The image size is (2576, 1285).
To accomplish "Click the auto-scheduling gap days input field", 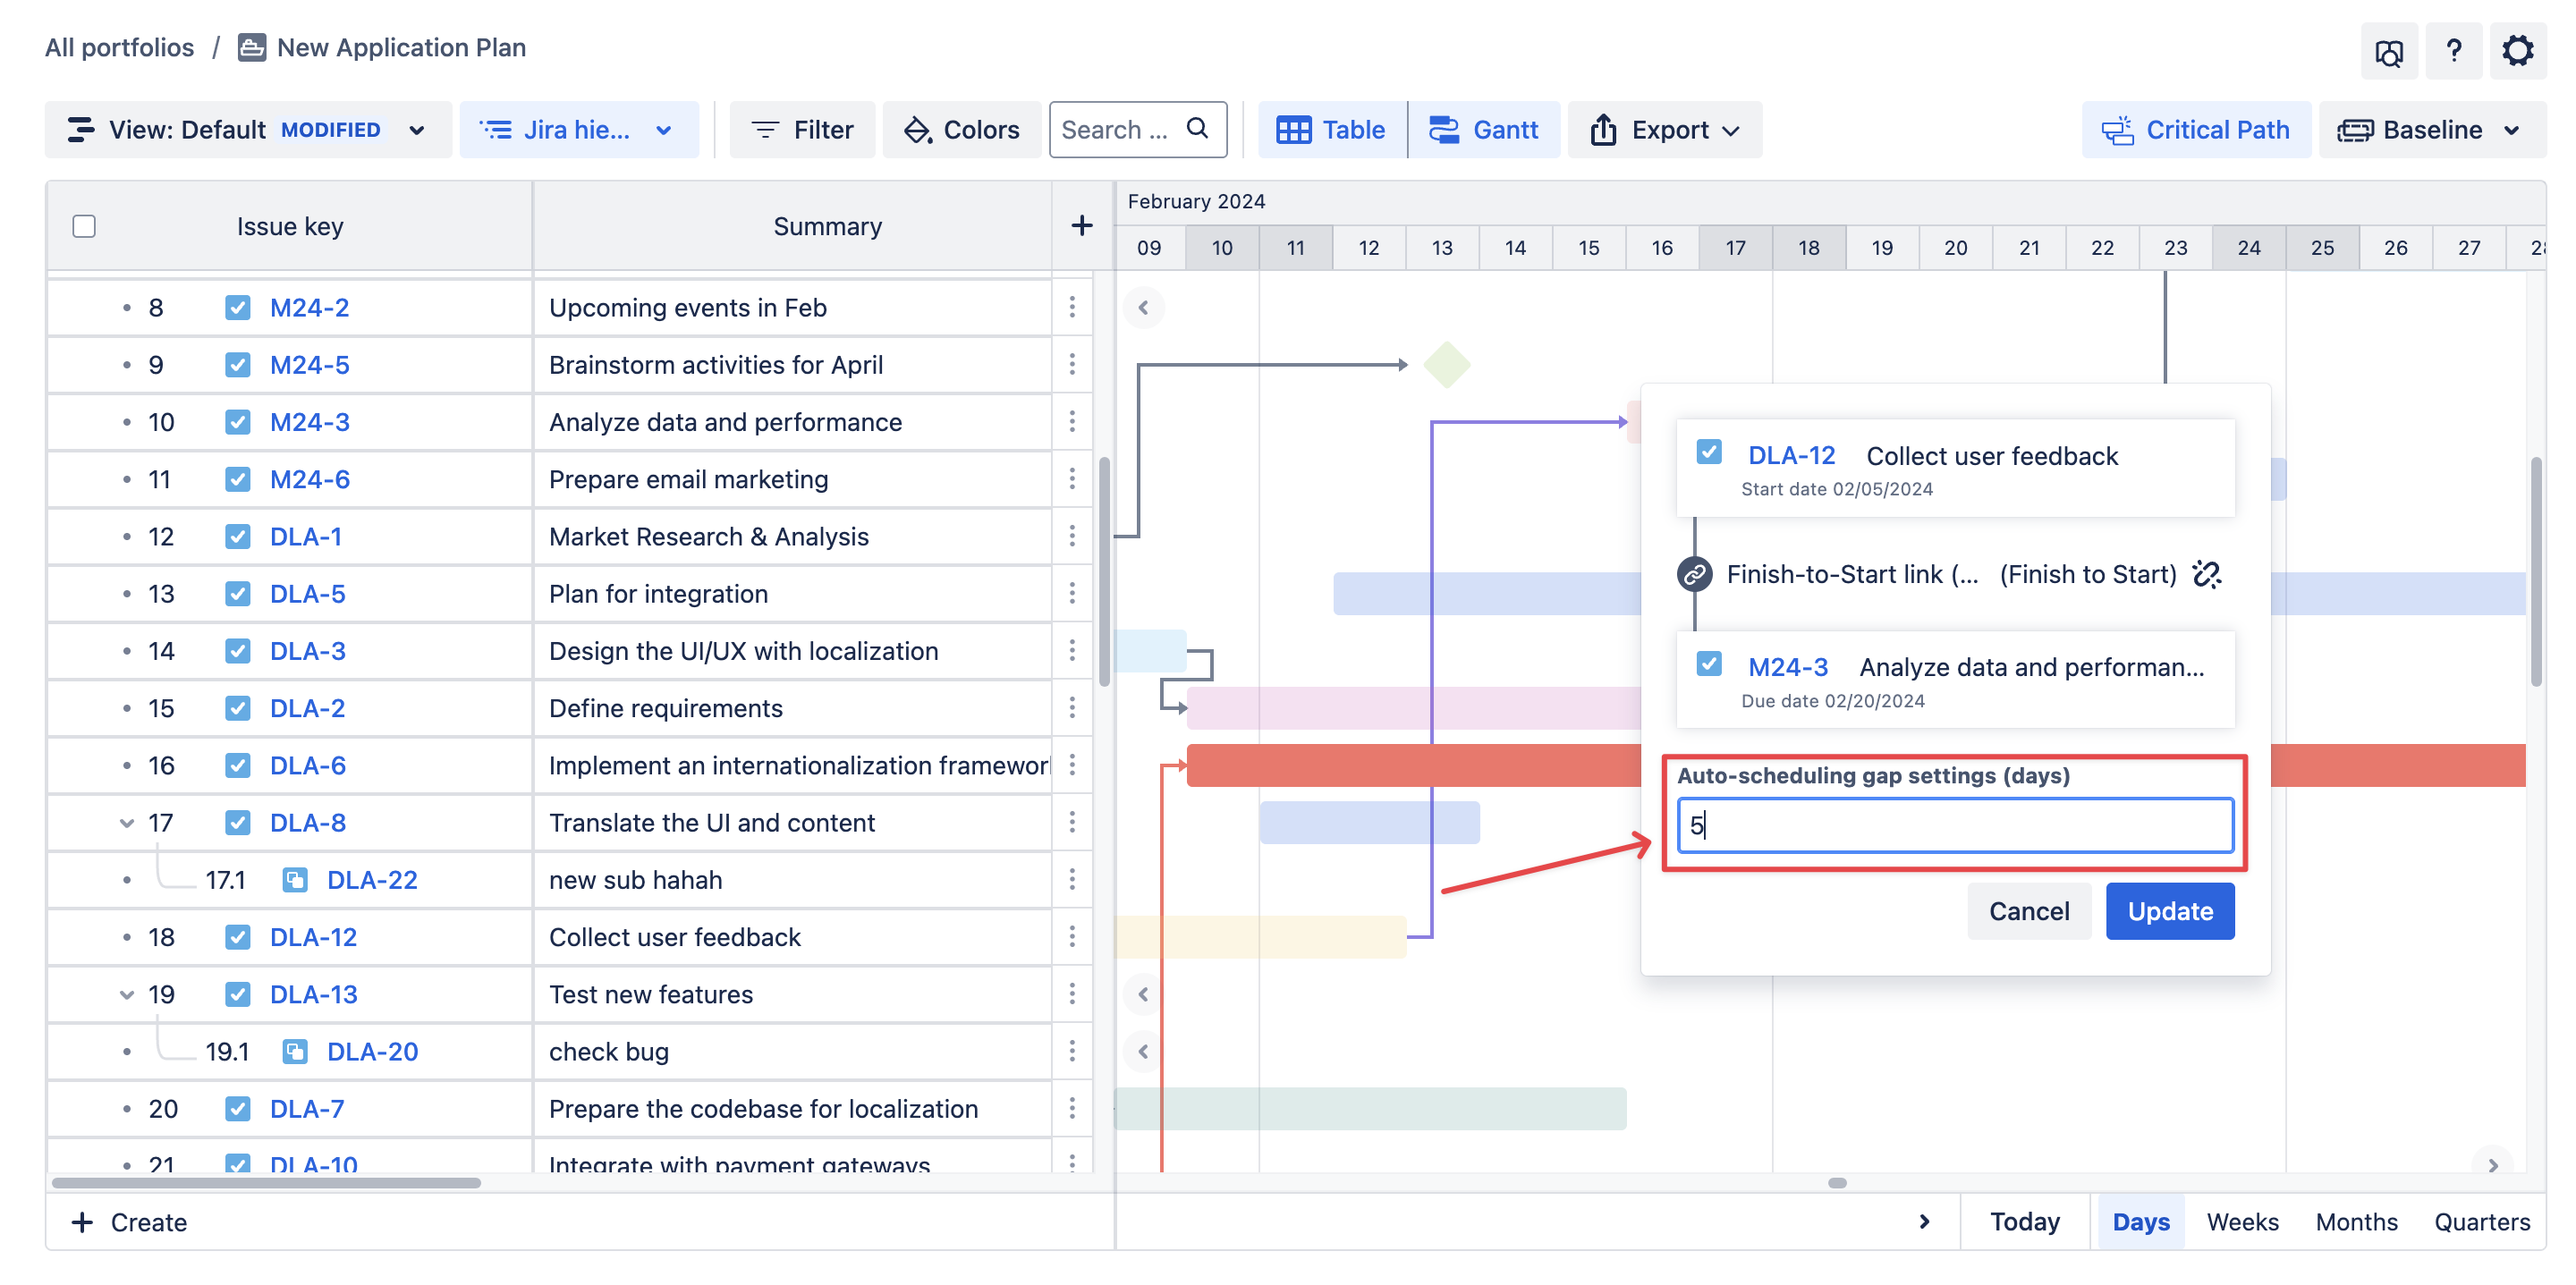I will pos(1954,825).
